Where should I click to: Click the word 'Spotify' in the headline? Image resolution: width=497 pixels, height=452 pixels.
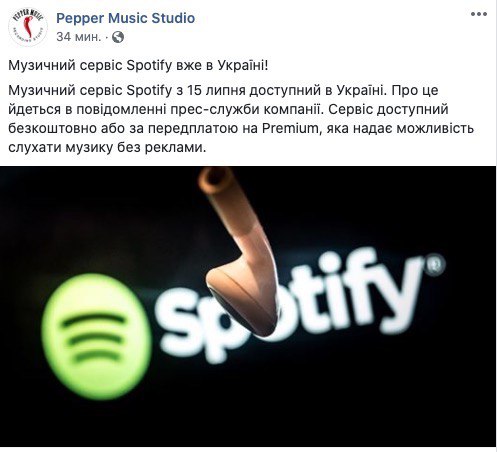pos(149,66)
